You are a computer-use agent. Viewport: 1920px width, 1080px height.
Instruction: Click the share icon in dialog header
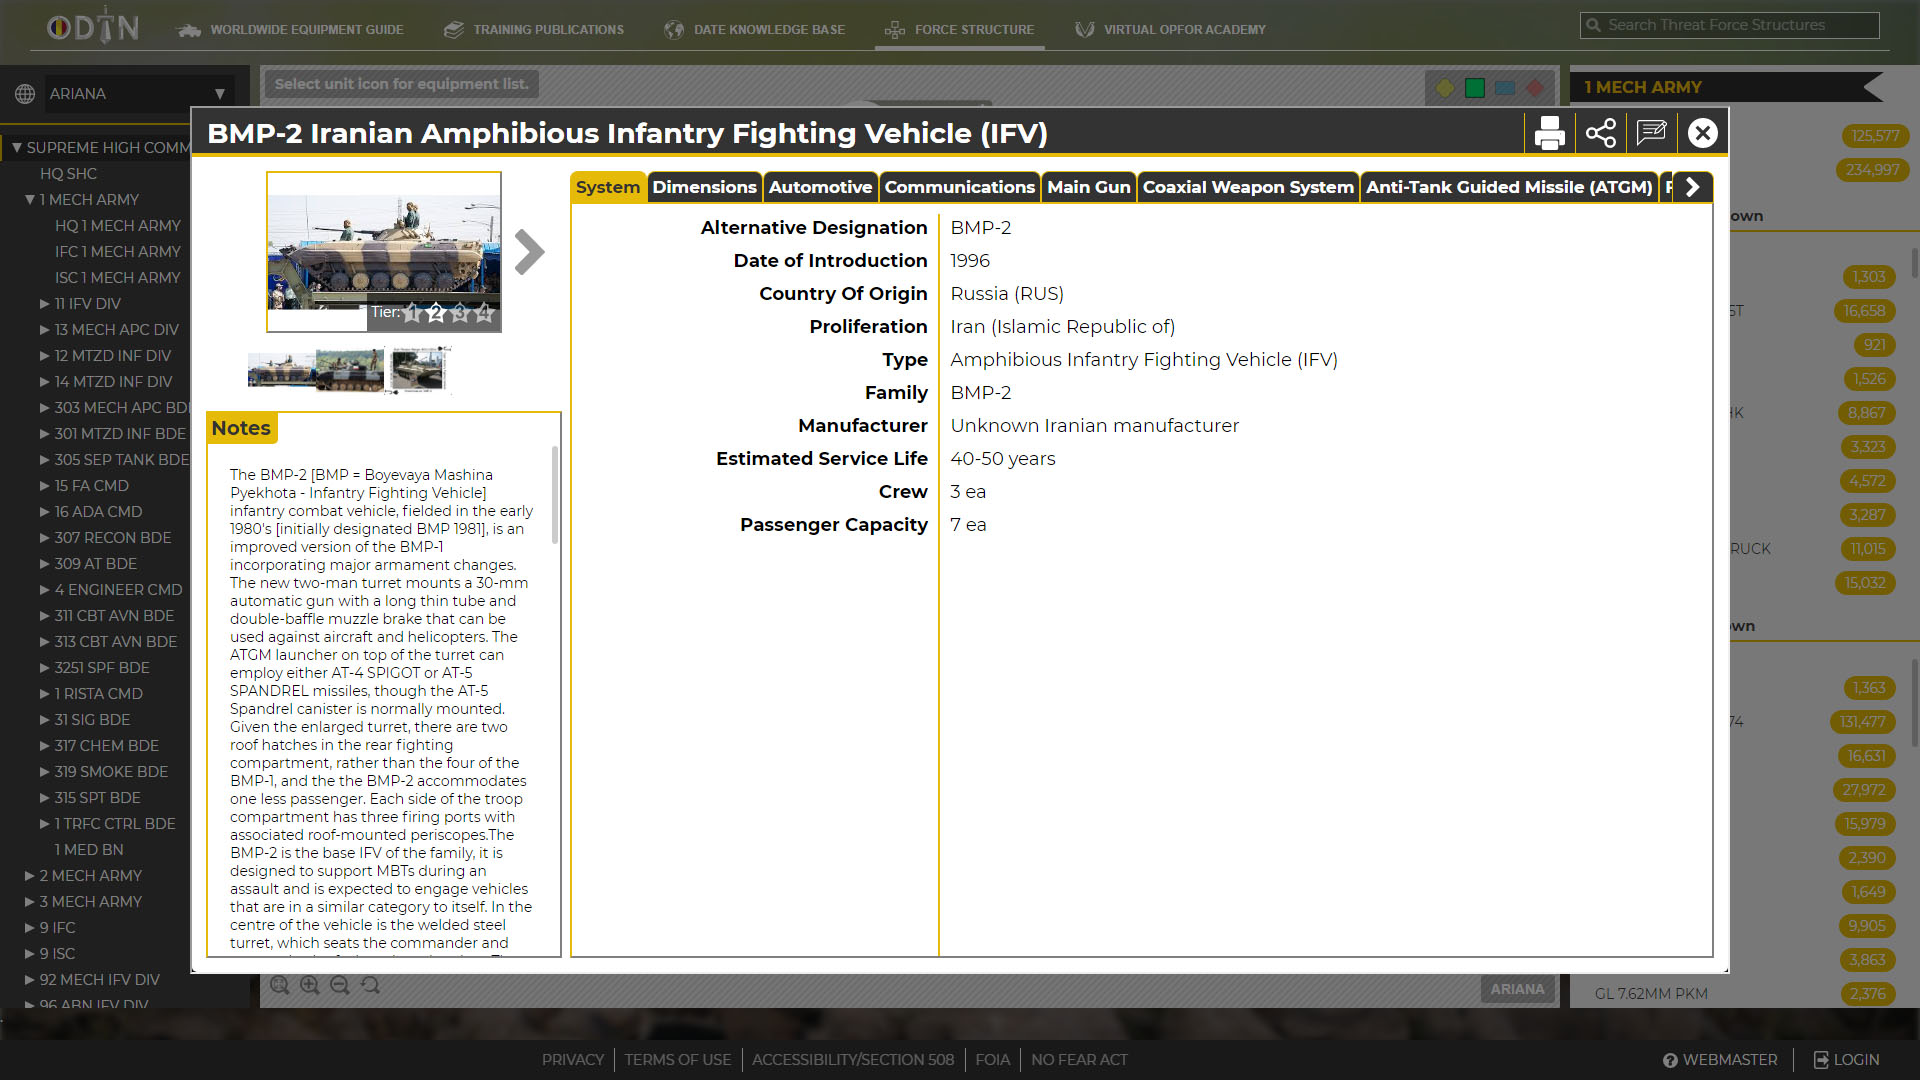pos(1600,133)
